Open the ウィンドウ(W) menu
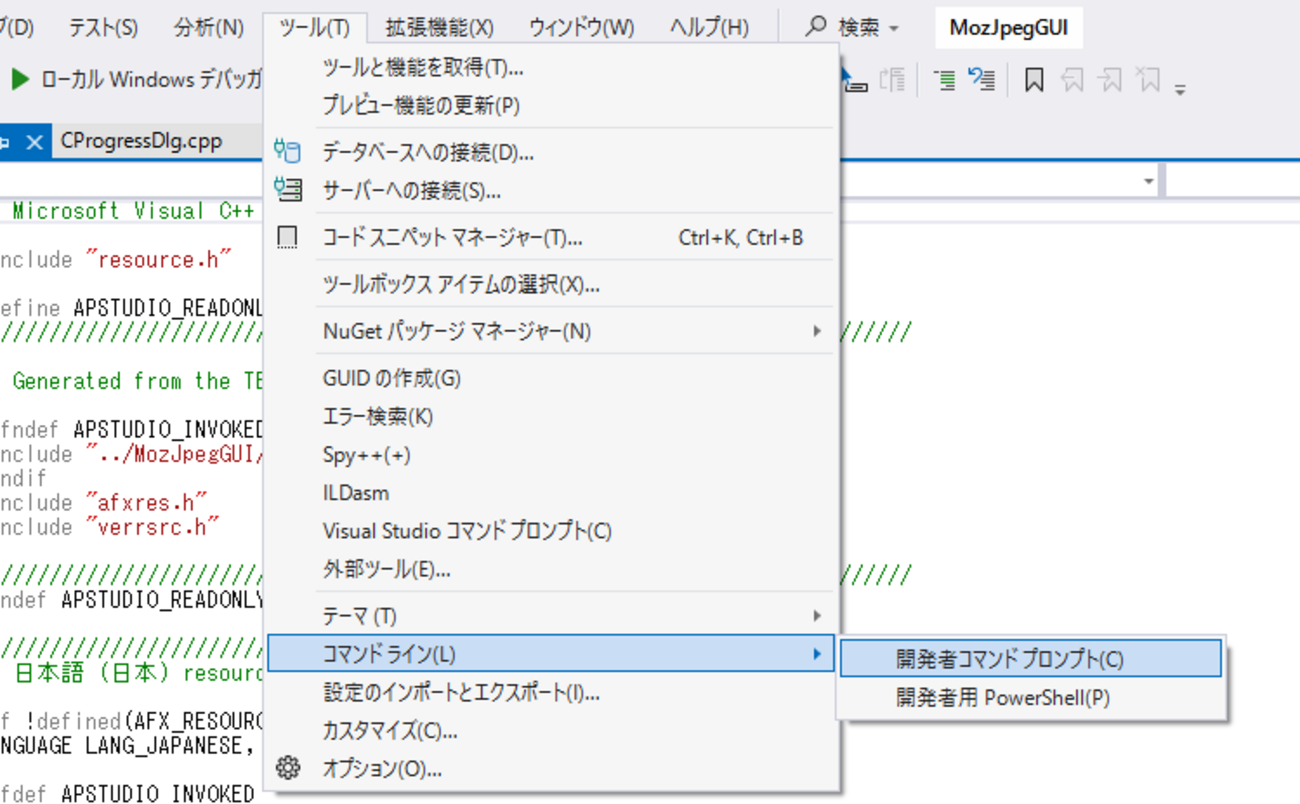Image resolution: width=1300 pixels, height=804 pixels. coord(581,27)
